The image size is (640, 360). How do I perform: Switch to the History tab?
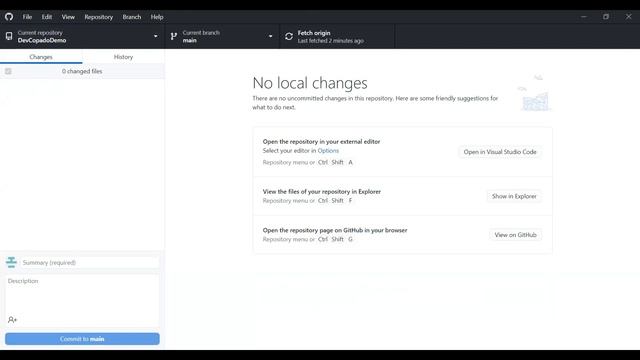pyautogui.click(x=123, y=57)
